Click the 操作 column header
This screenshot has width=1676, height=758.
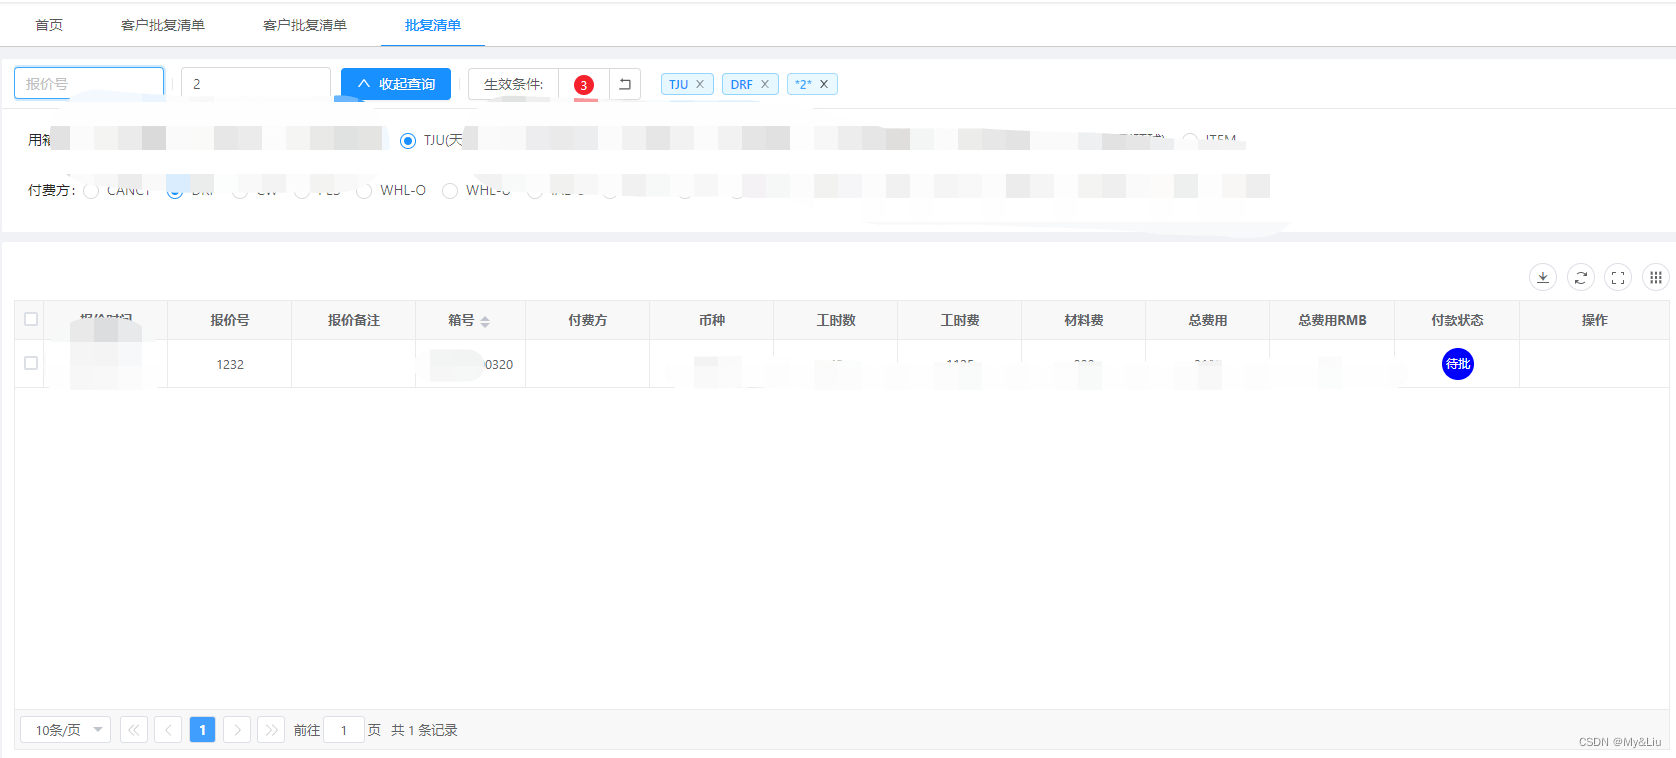[1594, 320]
